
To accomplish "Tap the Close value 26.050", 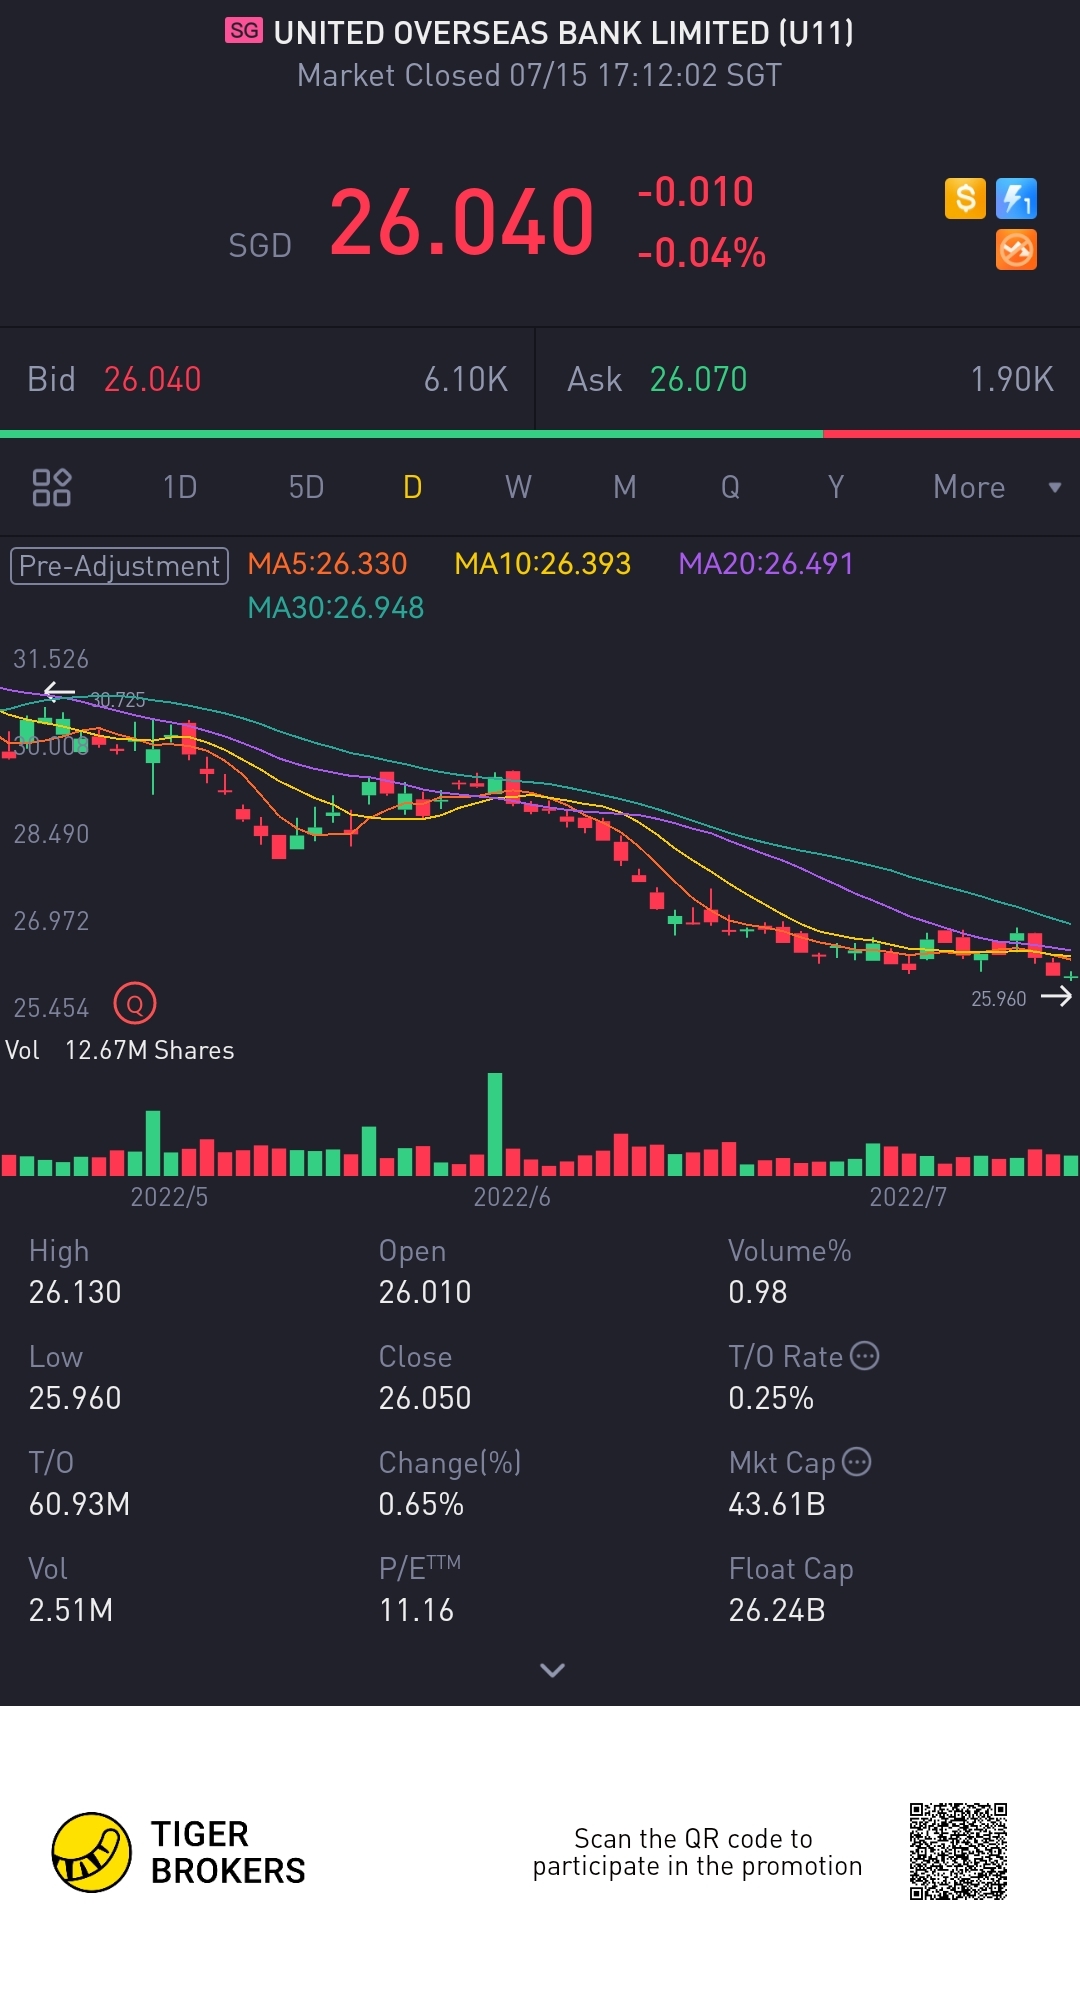I will [425, 1398].
